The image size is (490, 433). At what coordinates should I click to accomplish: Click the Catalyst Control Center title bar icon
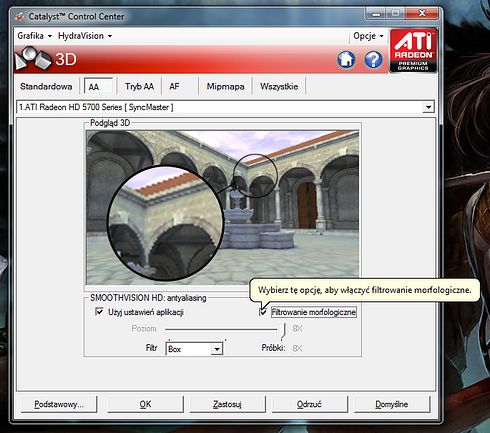point(20,16)
